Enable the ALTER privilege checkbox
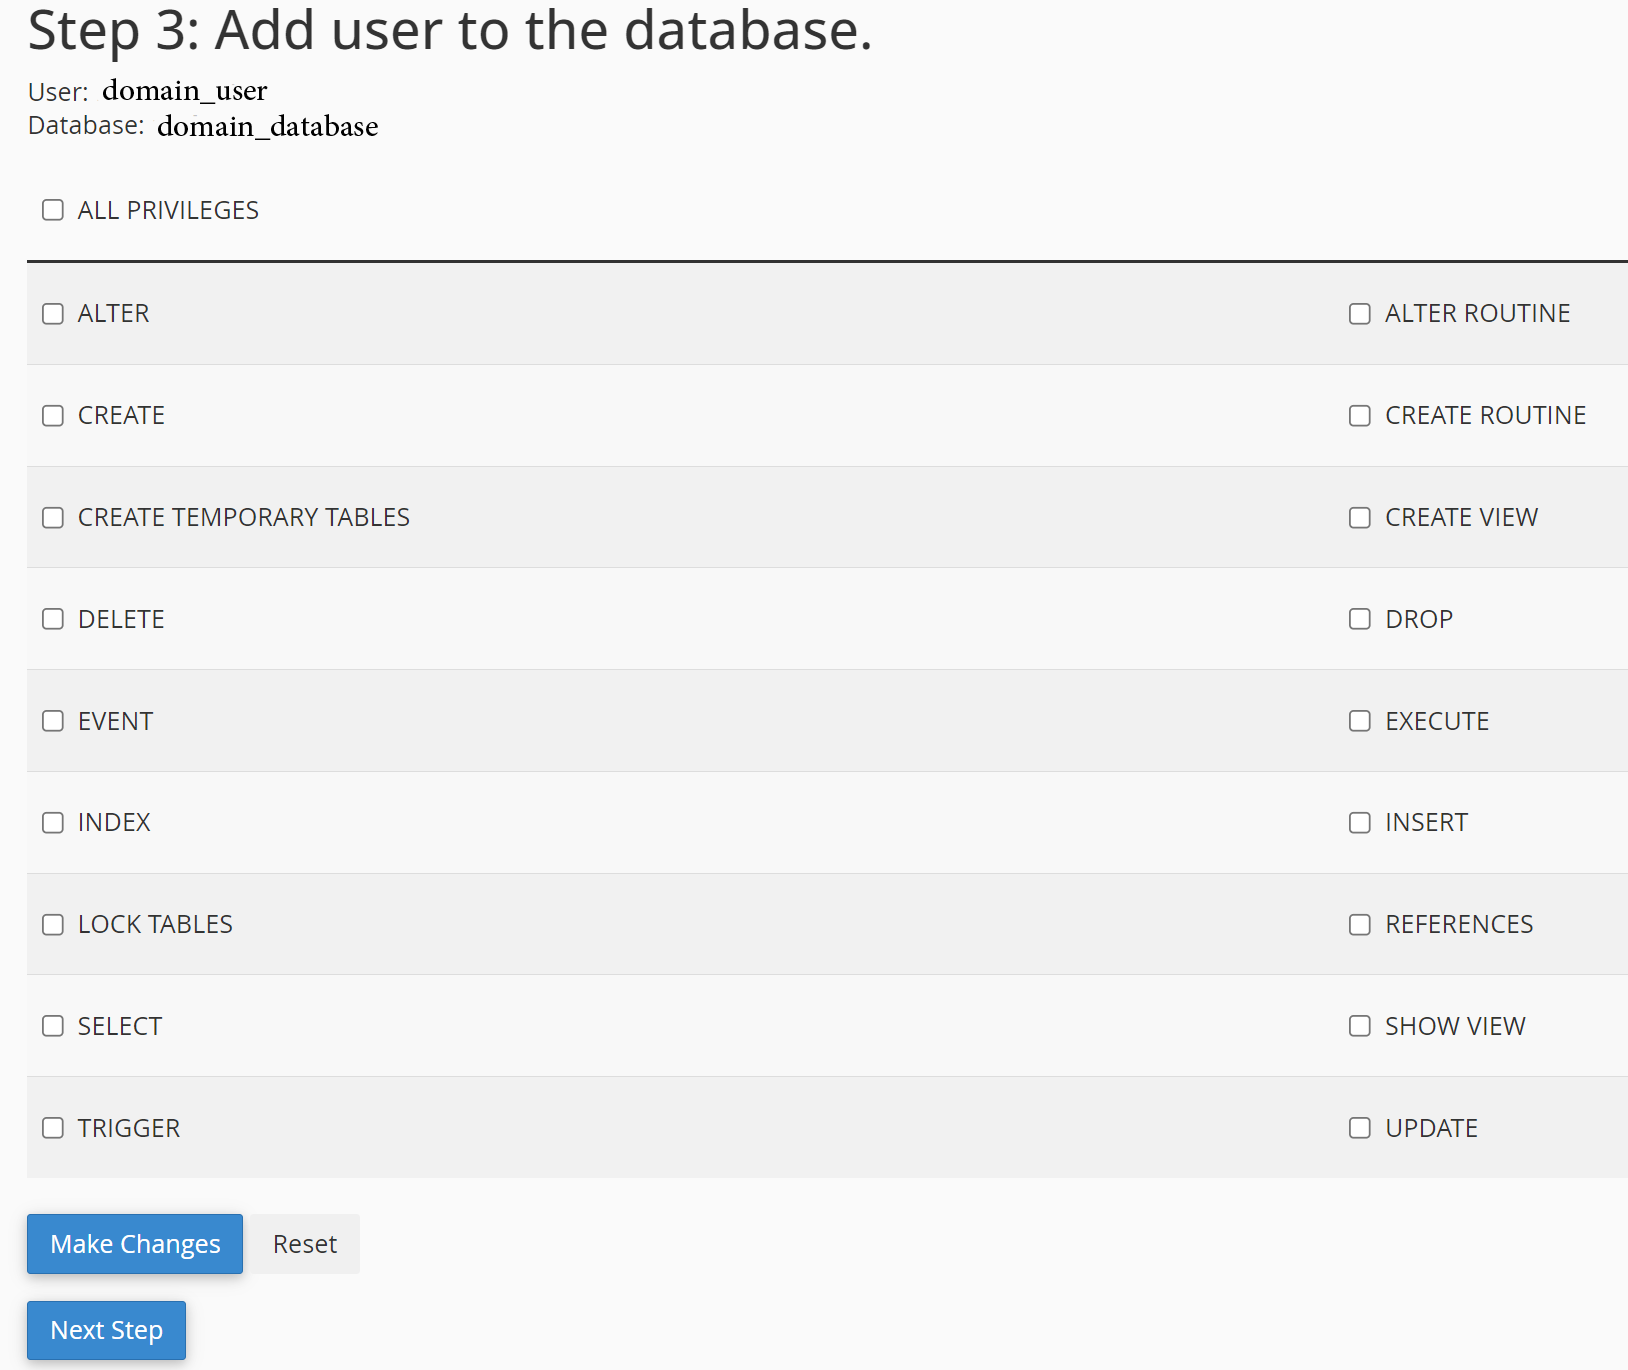The height and width of the screenshot is (1370, 1628). click(53, 314)
